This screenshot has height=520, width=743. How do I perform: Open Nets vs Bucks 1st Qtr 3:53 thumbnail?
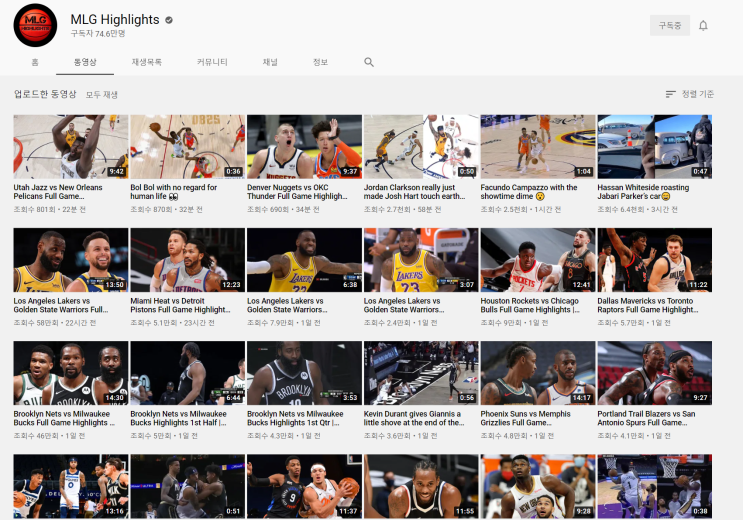304,373
